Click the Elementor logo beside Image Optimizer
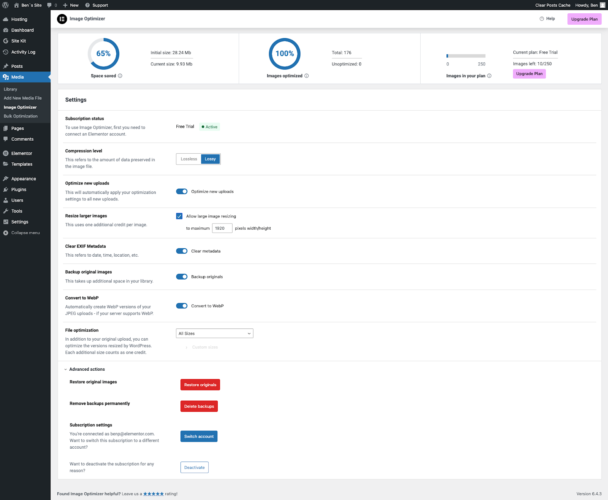608x500 pixels. tap(63, 18)
